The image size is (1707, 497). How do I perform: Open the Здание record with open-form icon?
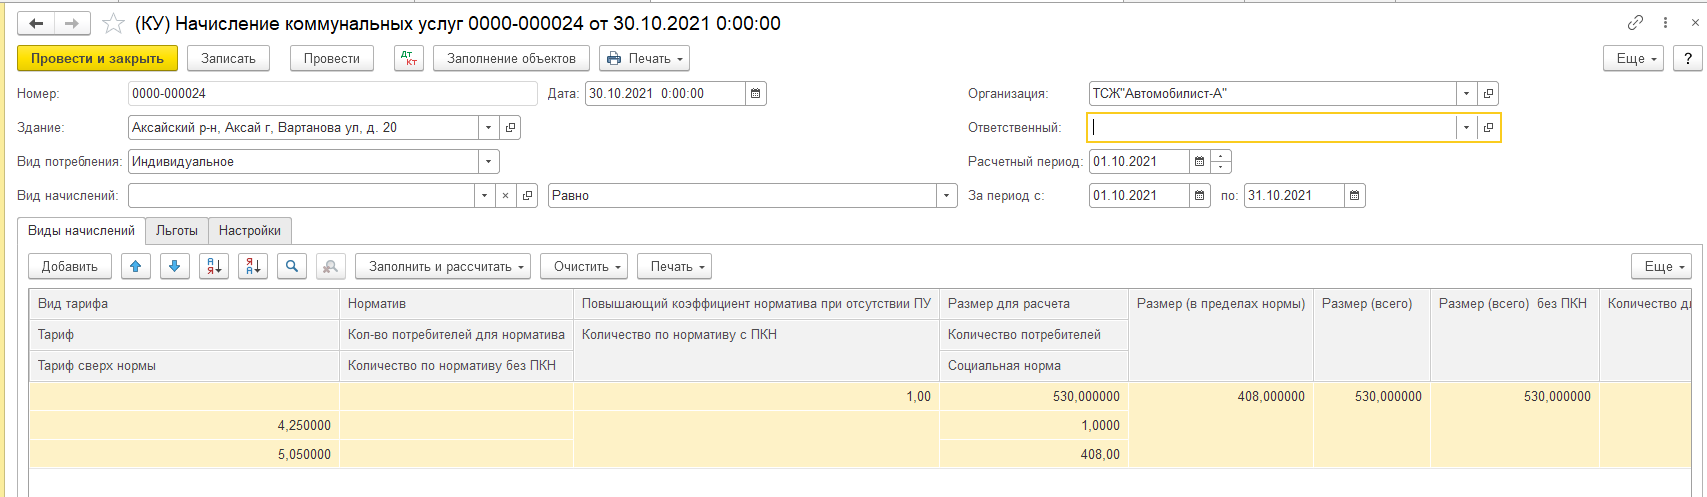click(510, 128)
